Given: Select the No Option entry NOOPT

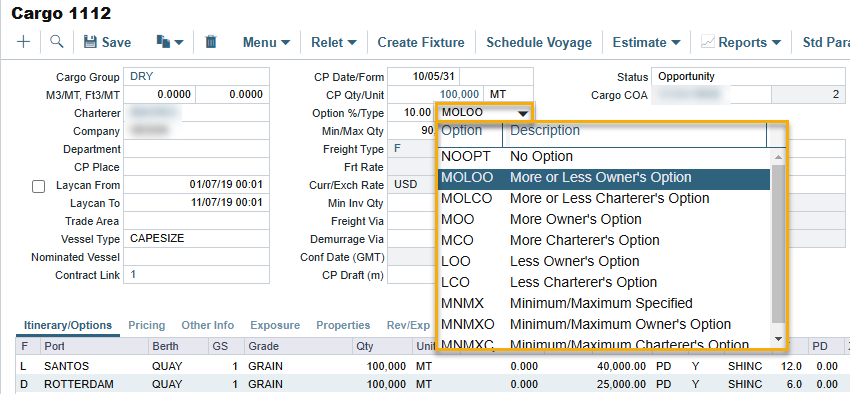Looking at the screenshot, I should click(x=604, y=157).
